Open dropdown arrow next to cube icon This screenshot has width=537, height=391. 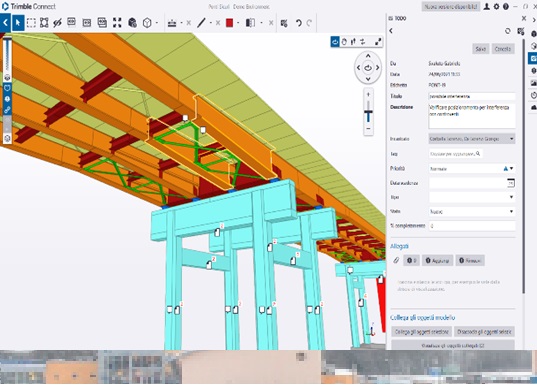coord(157,23)
